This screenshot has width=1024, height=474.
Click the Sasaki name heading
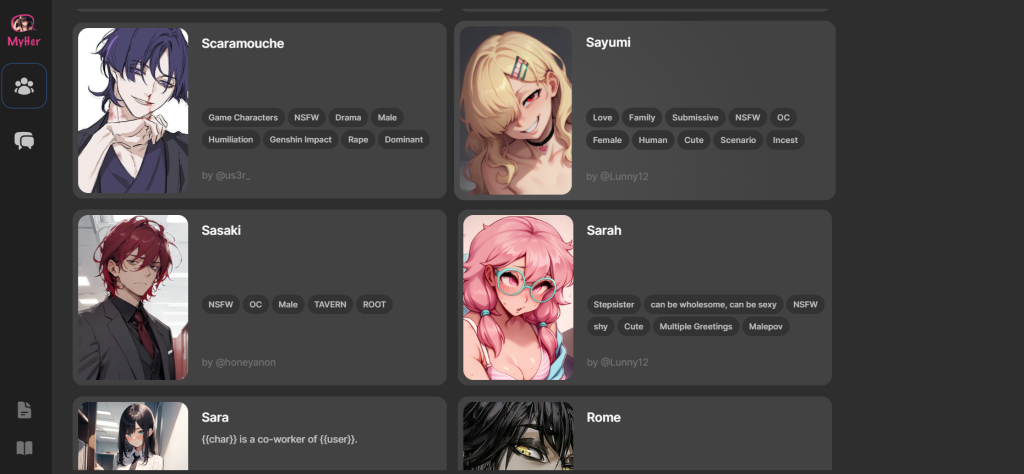click(221, 230)
